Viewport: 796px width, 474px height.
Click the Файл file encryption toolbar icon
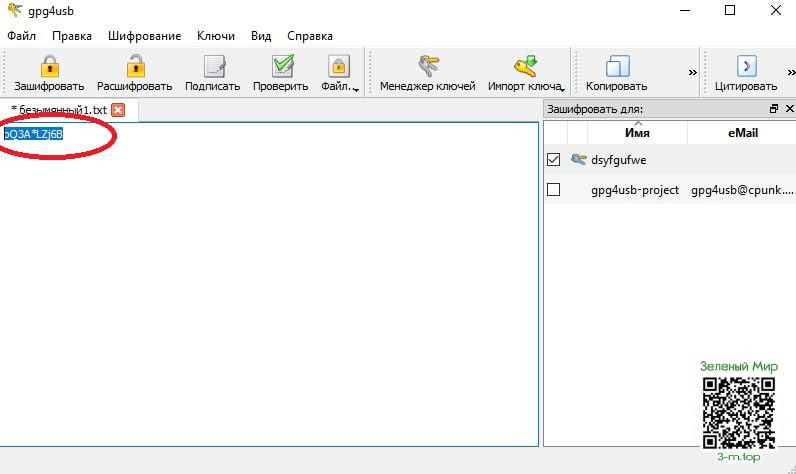(338, 67)
